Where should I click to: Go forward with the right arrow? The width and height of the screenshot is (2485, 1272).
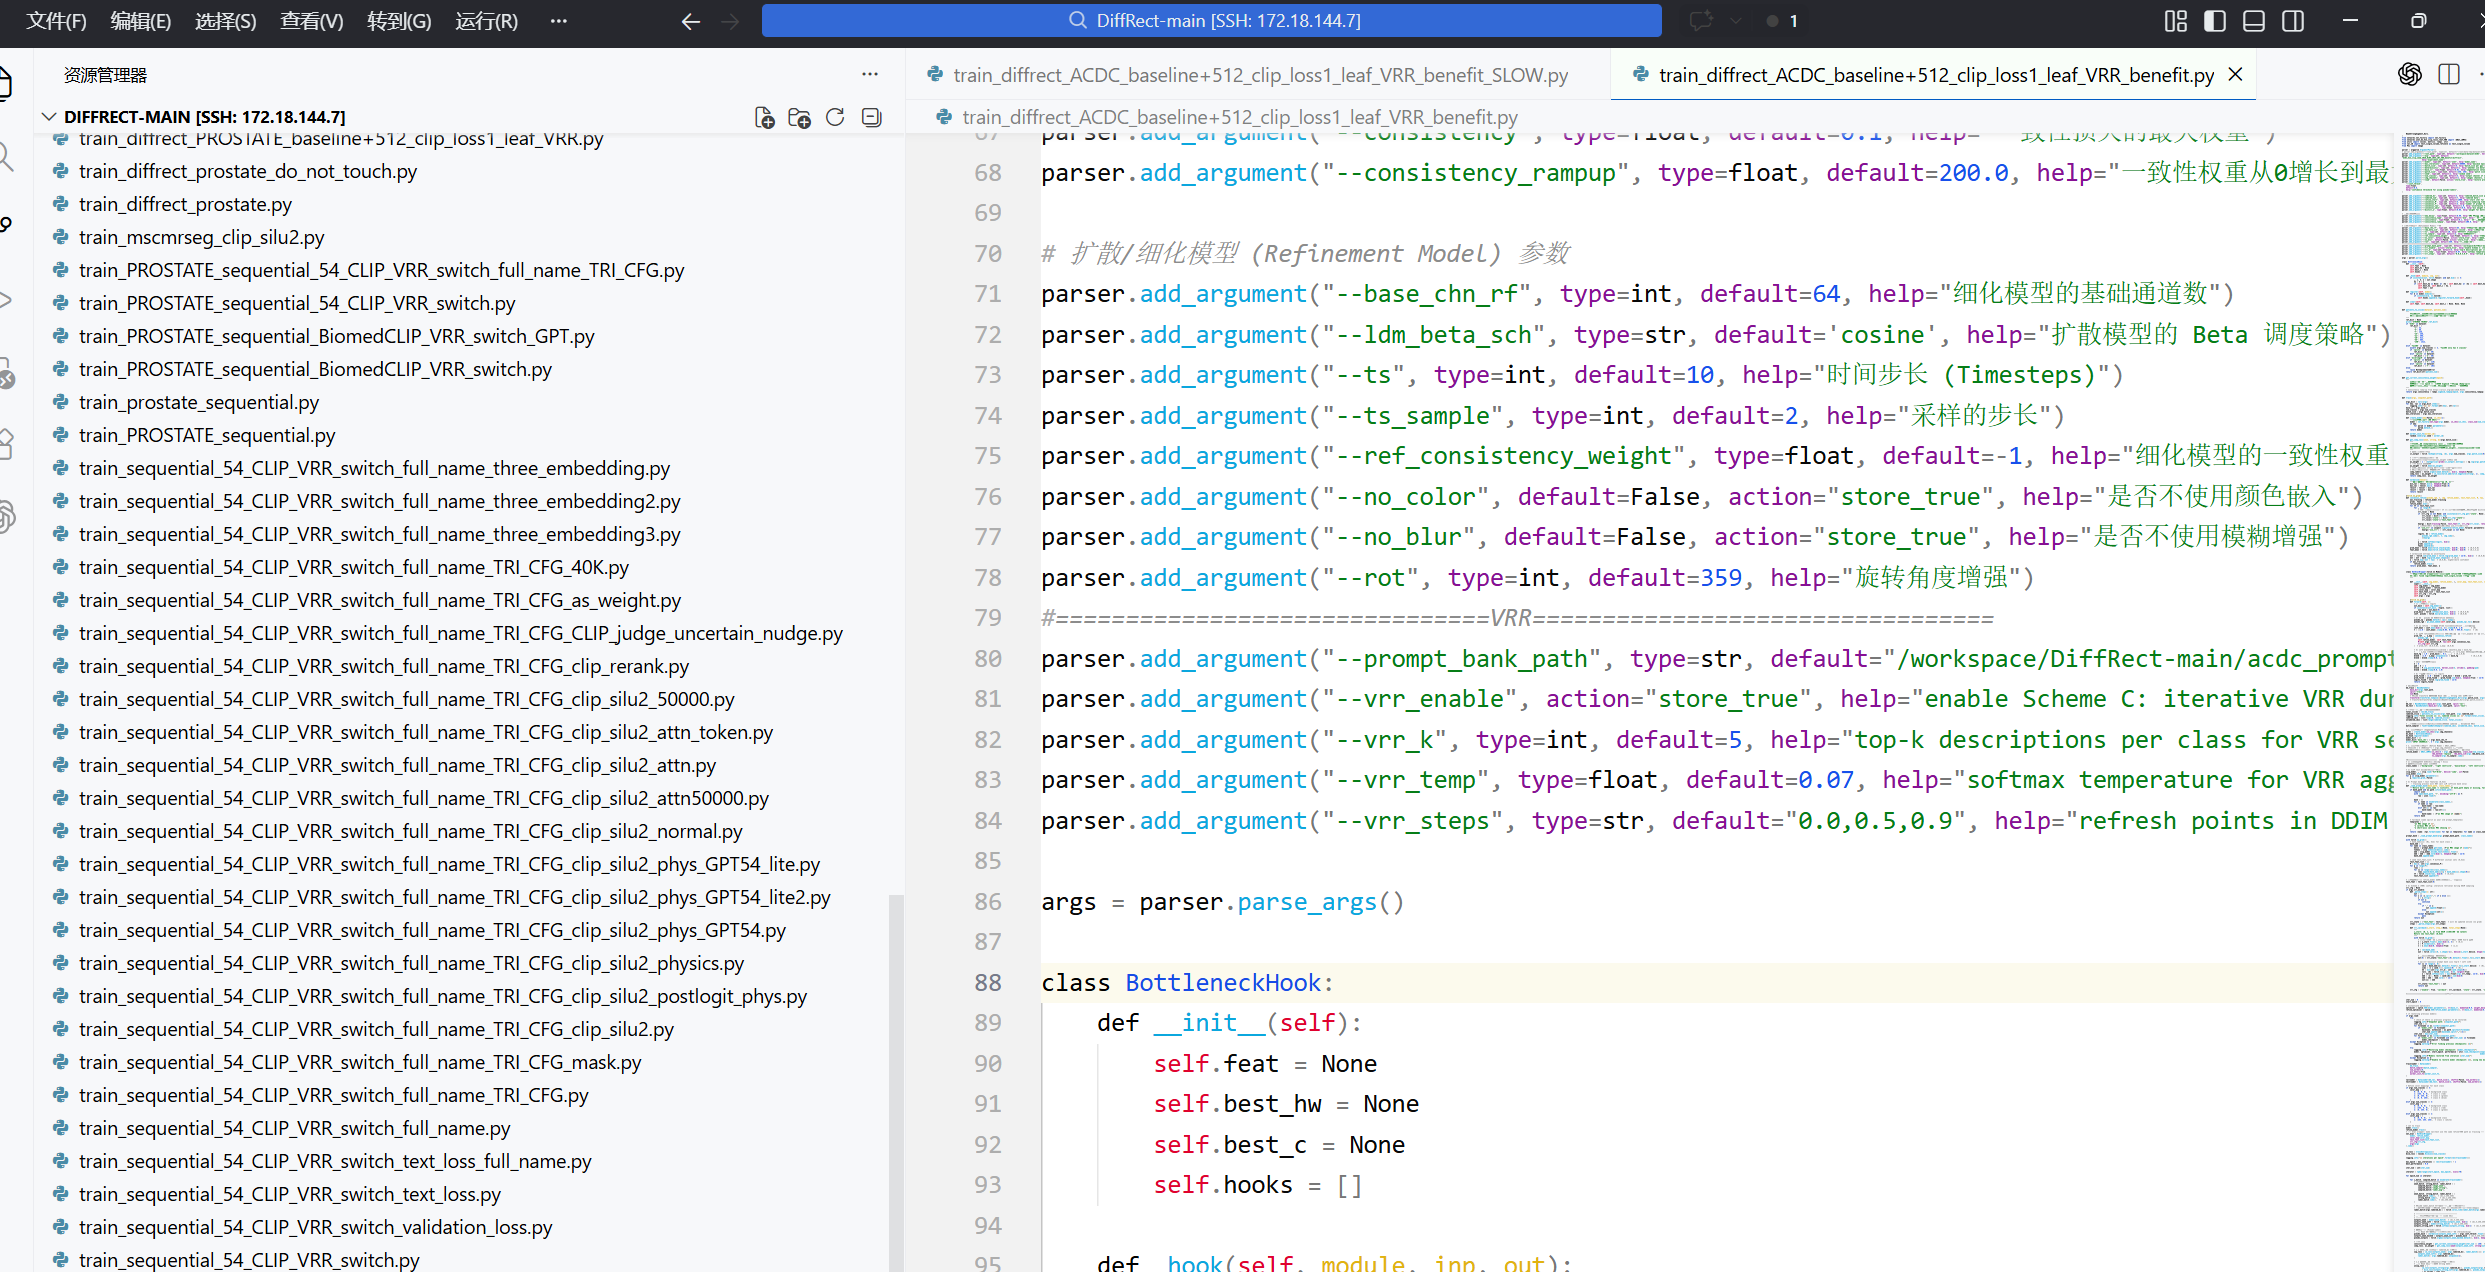[x=730, y=21]
